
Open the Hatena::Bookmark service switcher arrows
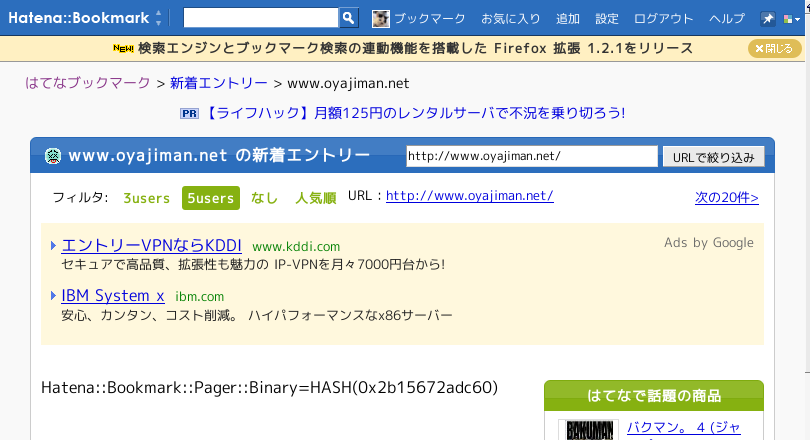pos(159,18)
